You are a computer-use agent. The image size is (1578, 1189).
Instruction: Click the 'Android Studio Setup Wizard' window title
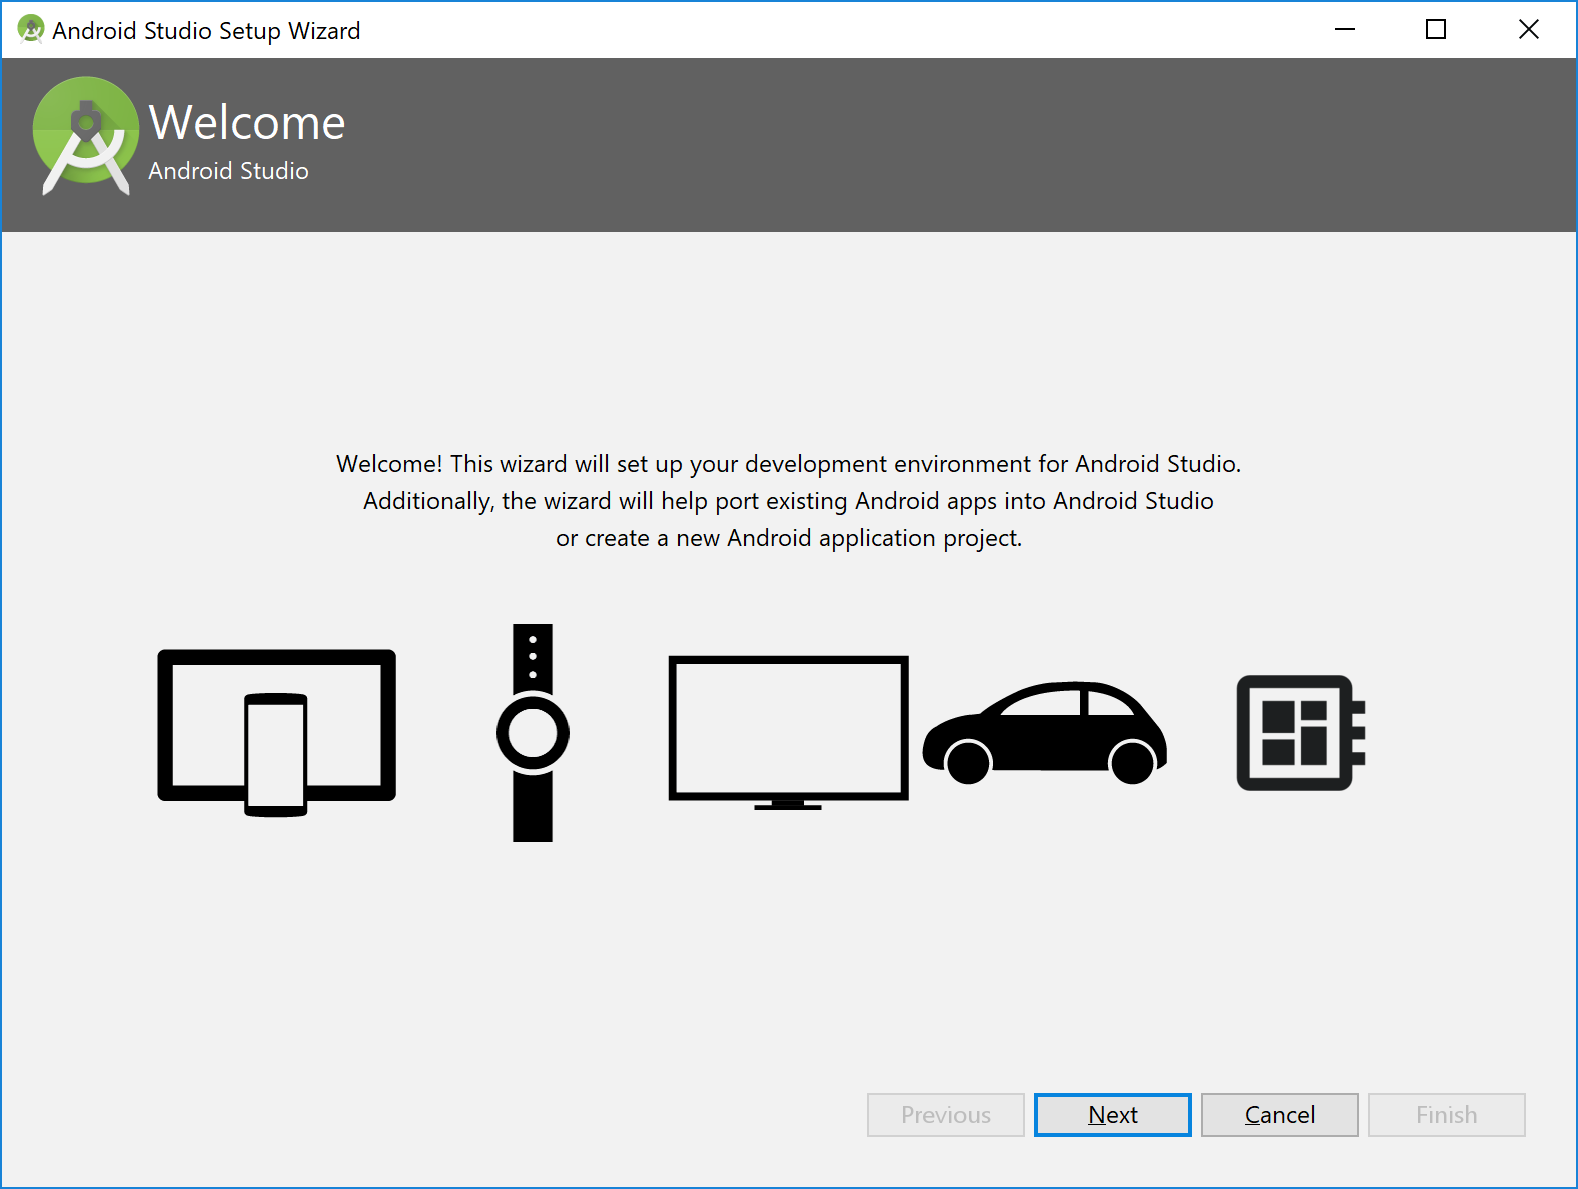[206, 31]
